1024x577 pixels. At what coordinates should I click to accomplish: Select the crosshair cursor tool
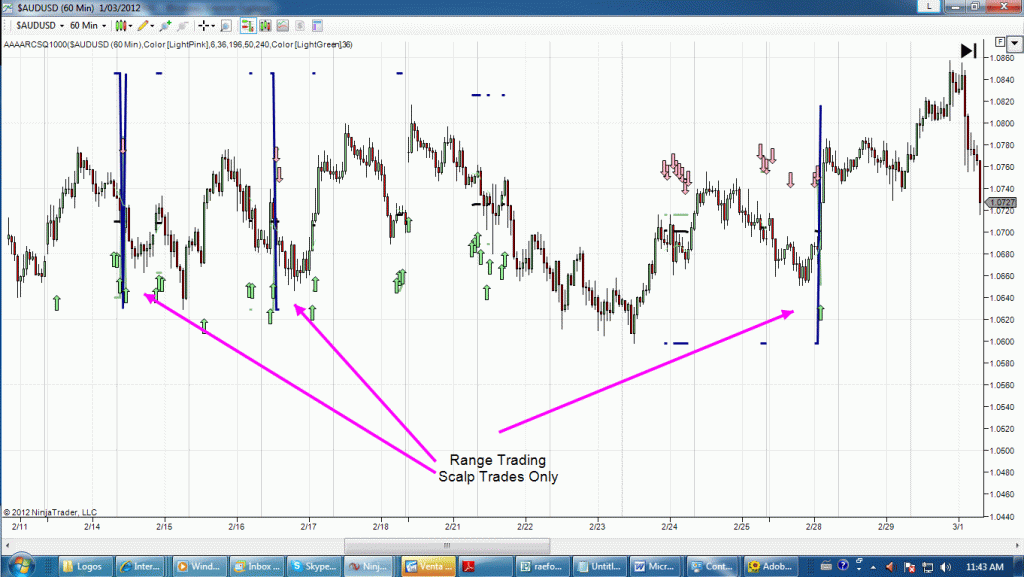pos(204,25)
